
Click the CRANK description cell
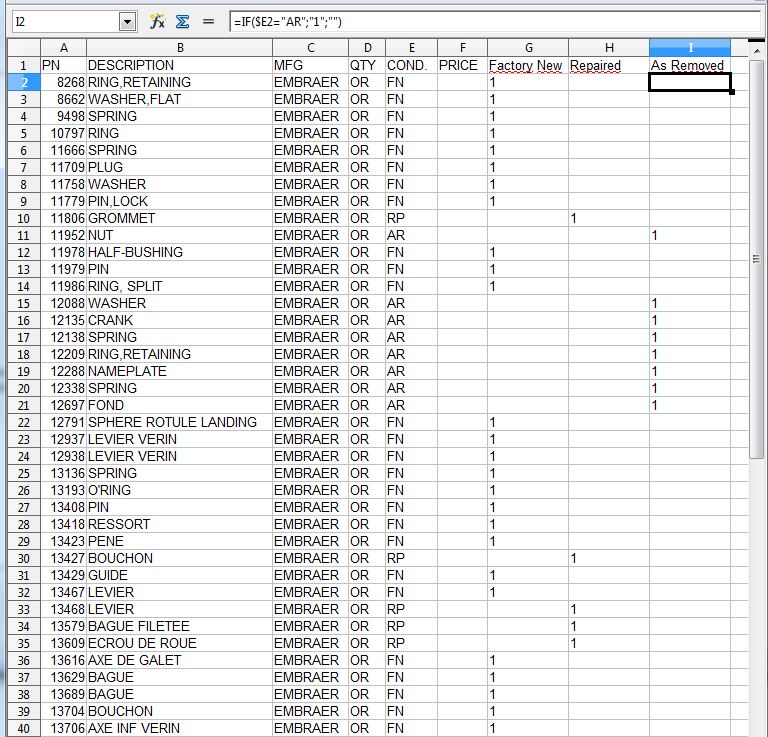[179, 320]
